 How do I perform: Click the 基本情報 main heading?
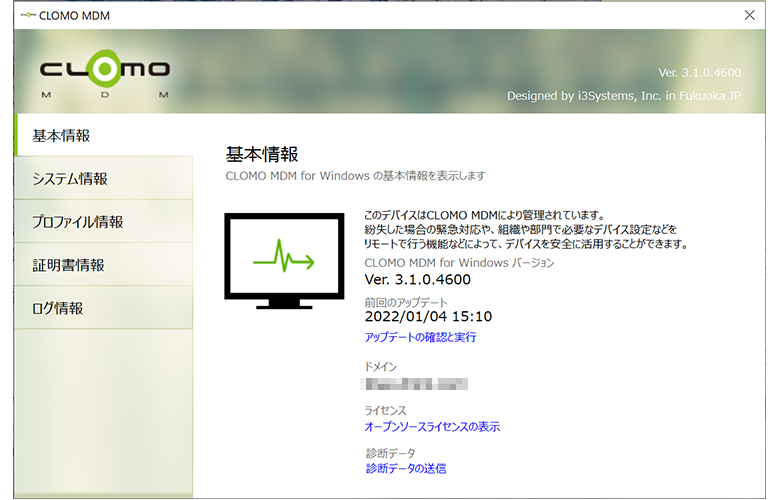tap(262, 154)
